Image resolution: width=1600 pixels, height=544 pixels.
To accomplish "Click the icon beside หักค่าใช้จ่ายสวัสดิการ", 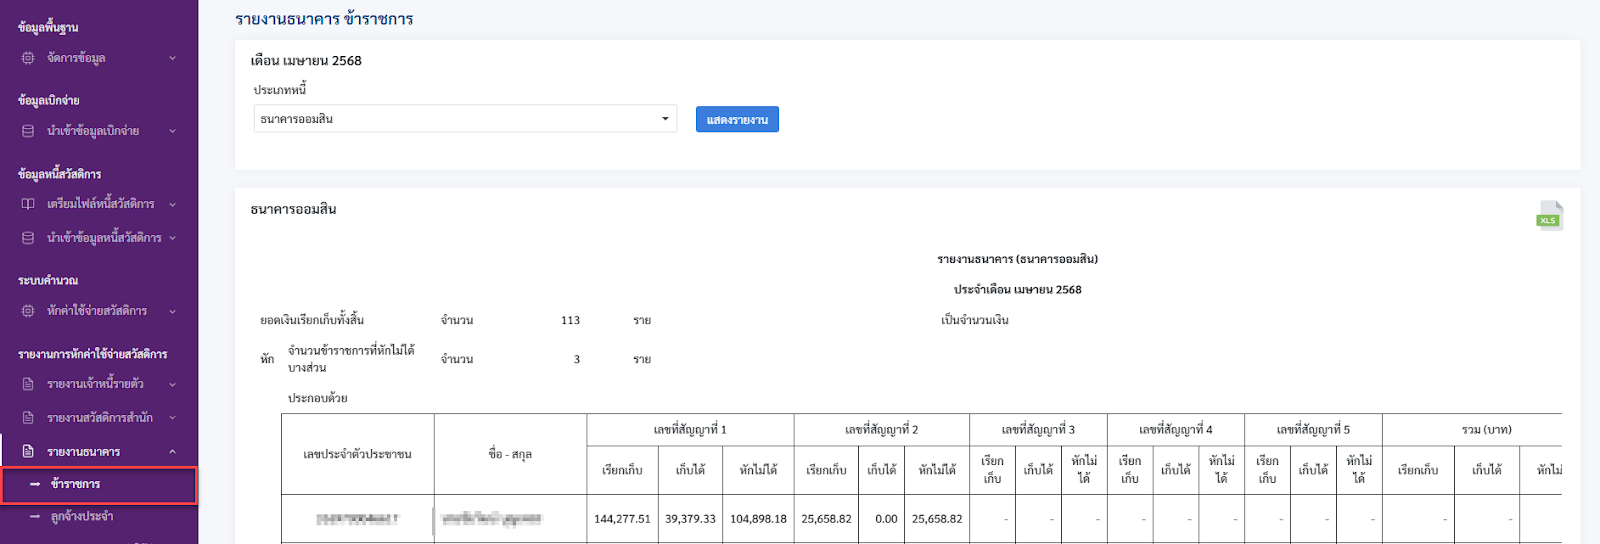I will coord(28,311).
